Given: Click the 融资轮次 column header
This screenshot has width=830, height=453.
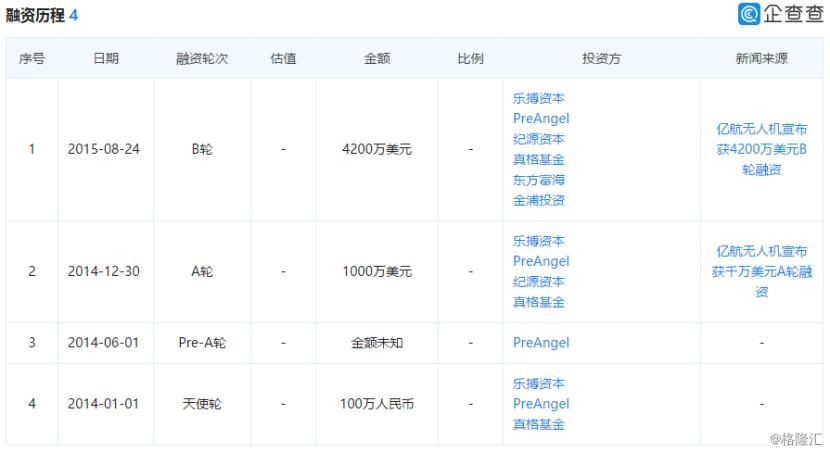Looking at the screenshot, I should [202, 58].
